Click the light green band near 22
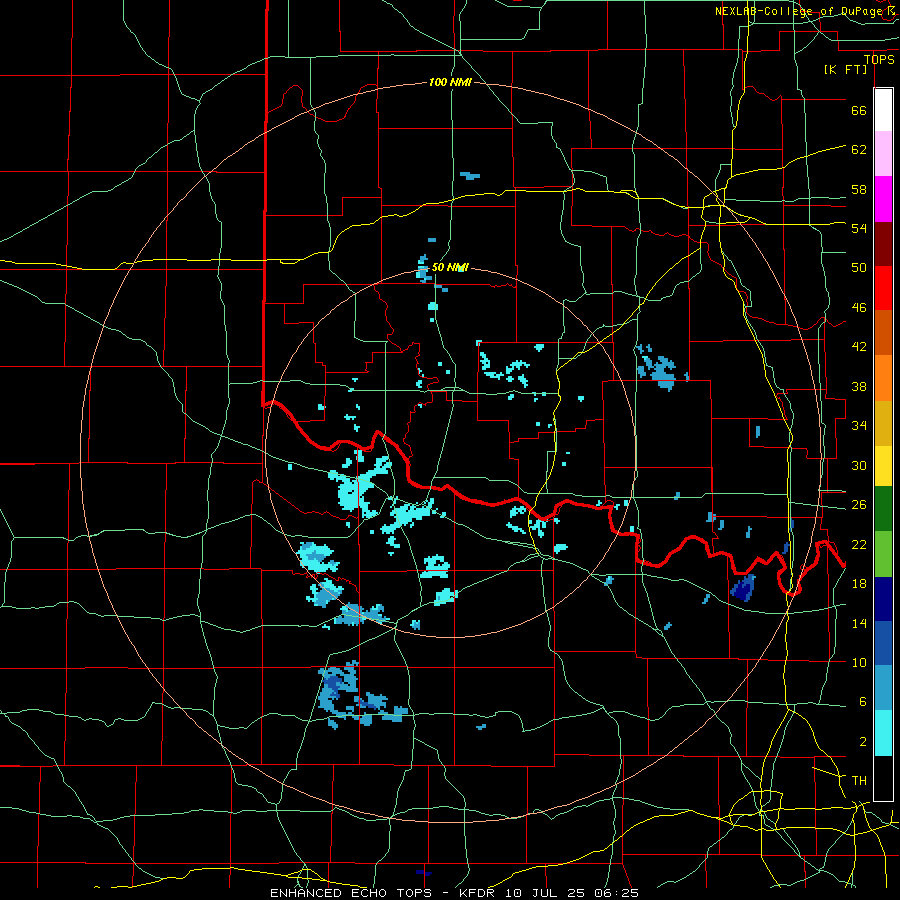The image size is (900, 900). (x=883, y=554)
